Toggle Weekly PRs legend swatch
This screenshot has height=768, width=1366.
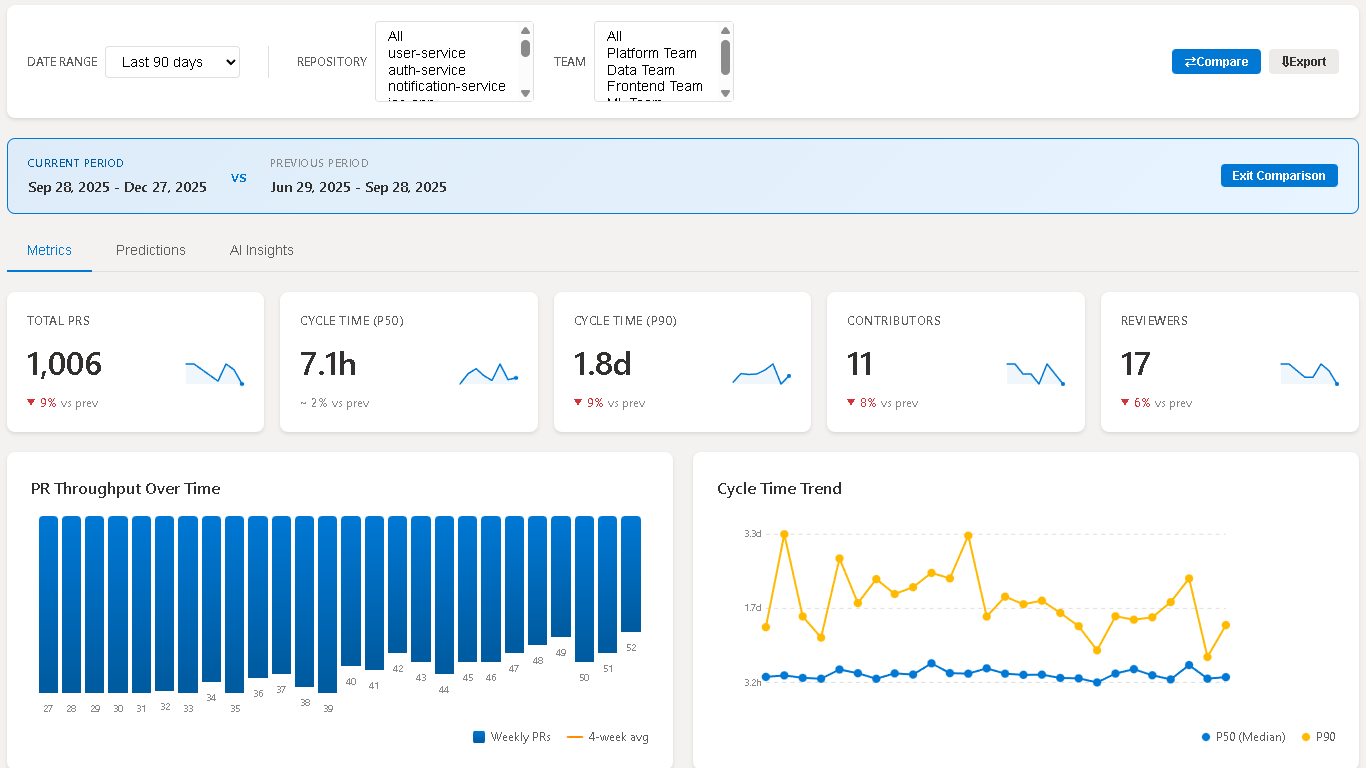click(479, 737)
